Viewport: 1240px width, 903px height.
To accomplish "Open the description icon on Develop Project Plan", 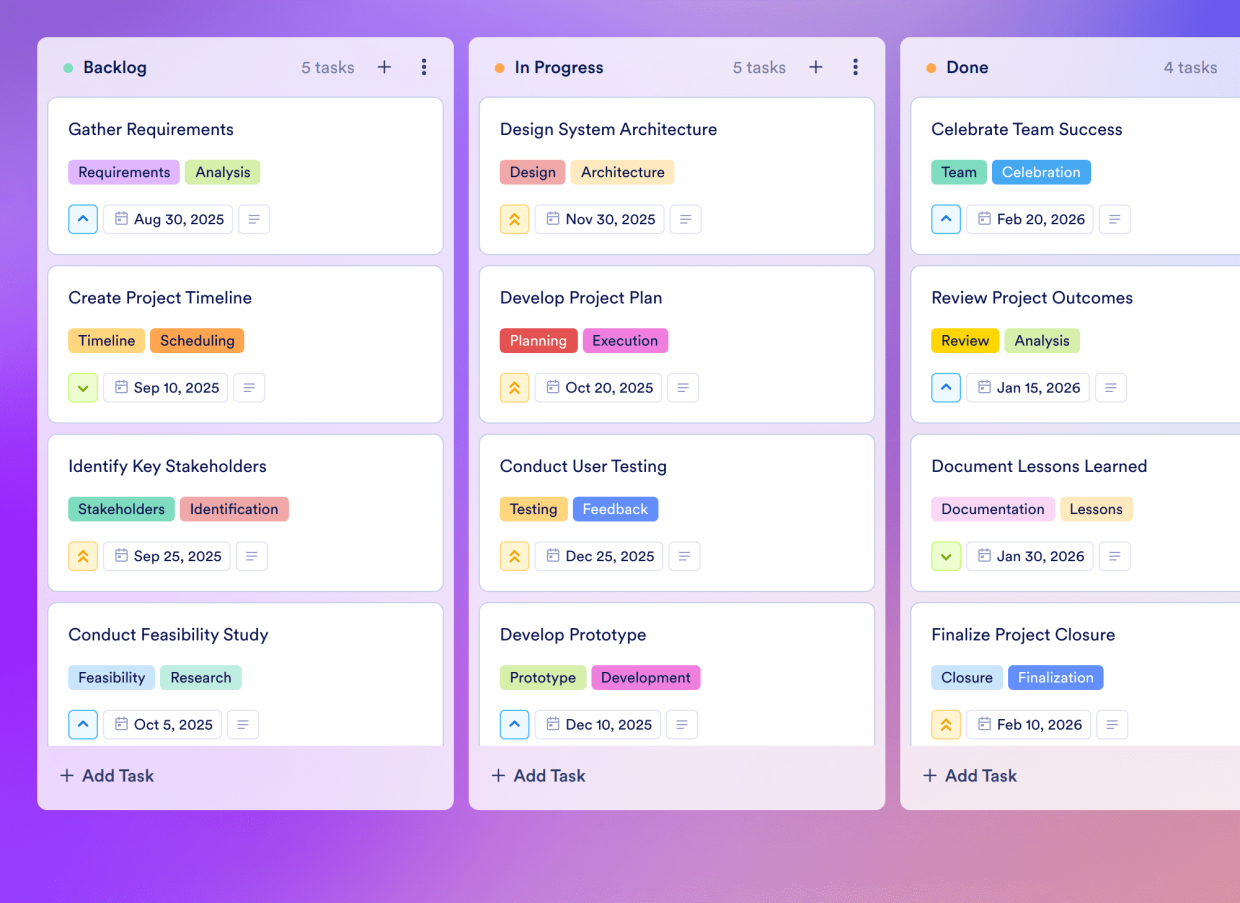I will (683, 387).
